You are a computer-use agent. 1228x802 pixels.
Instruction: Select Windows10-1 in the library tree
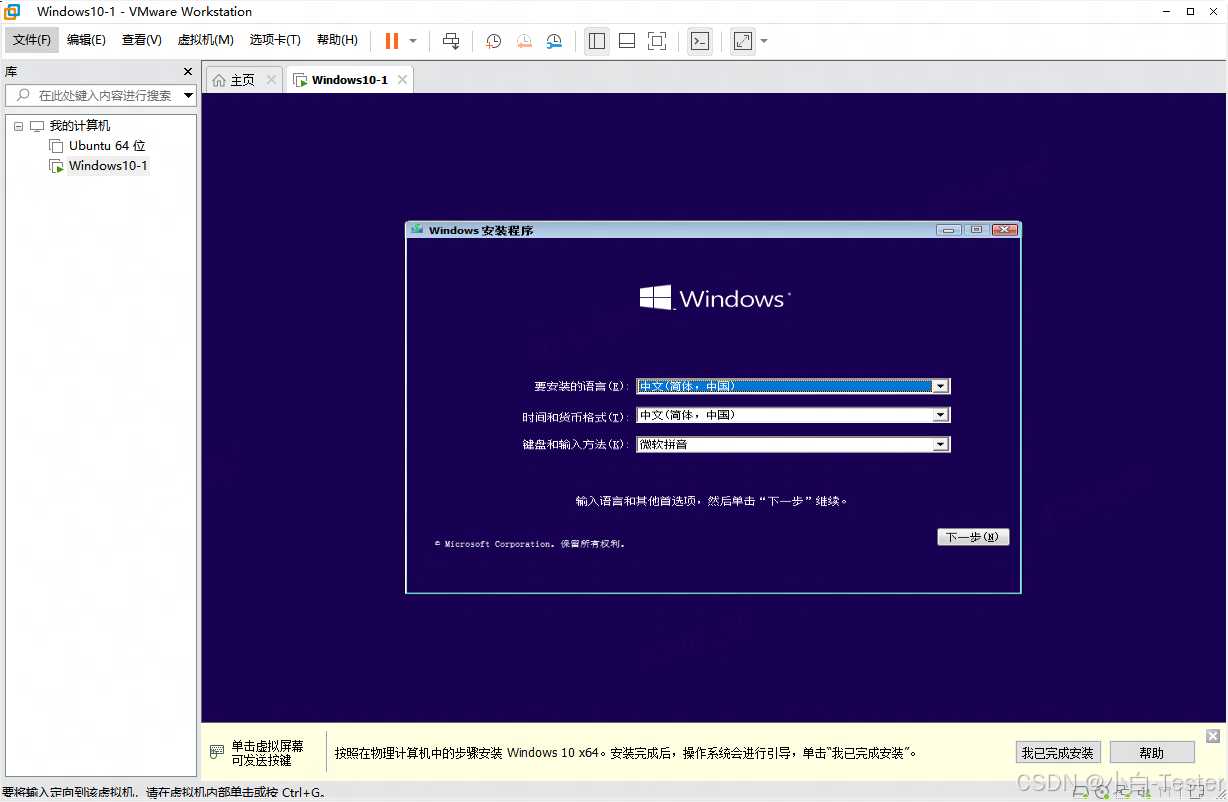(108, 166)
